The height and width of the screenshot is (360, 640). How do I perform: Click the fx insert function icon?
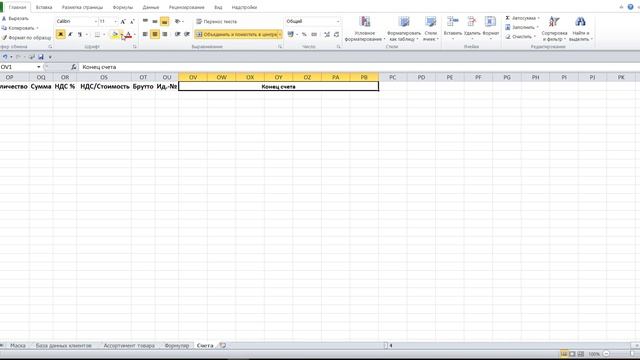73,67
